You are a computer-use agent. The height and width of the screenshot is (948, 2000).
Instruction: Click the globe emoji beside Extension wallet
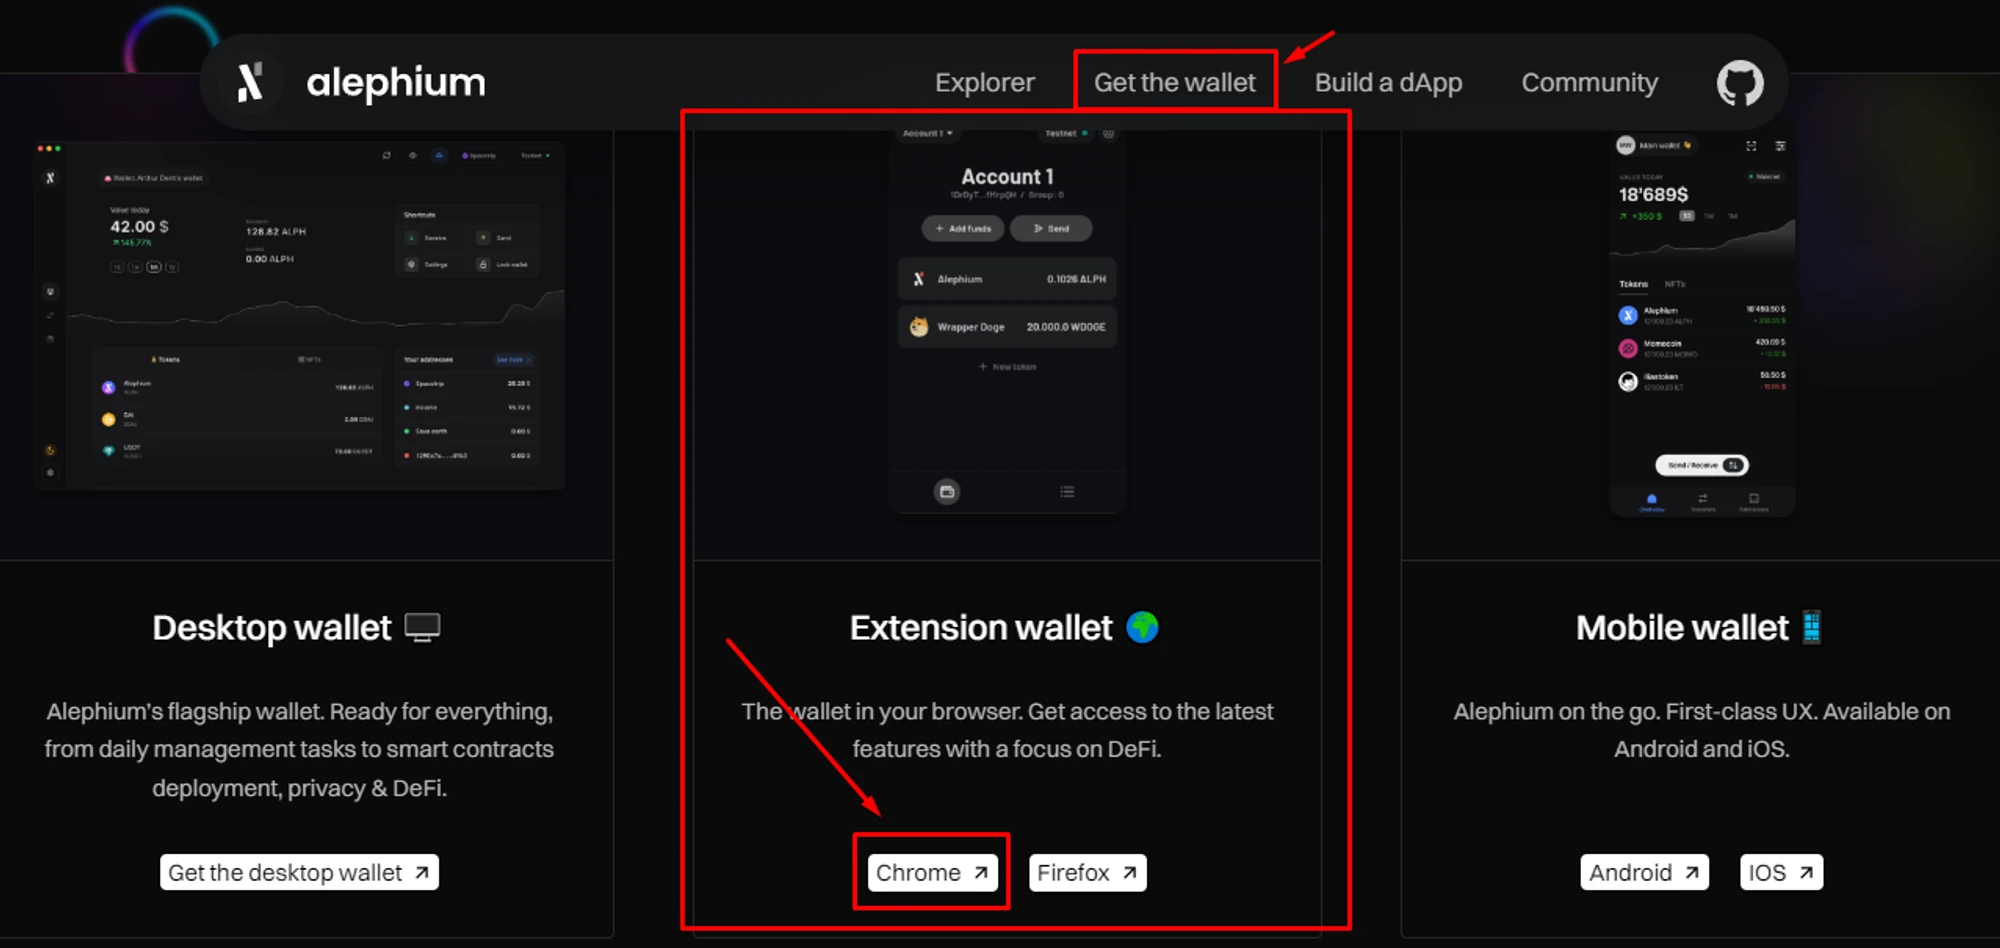1142,628
